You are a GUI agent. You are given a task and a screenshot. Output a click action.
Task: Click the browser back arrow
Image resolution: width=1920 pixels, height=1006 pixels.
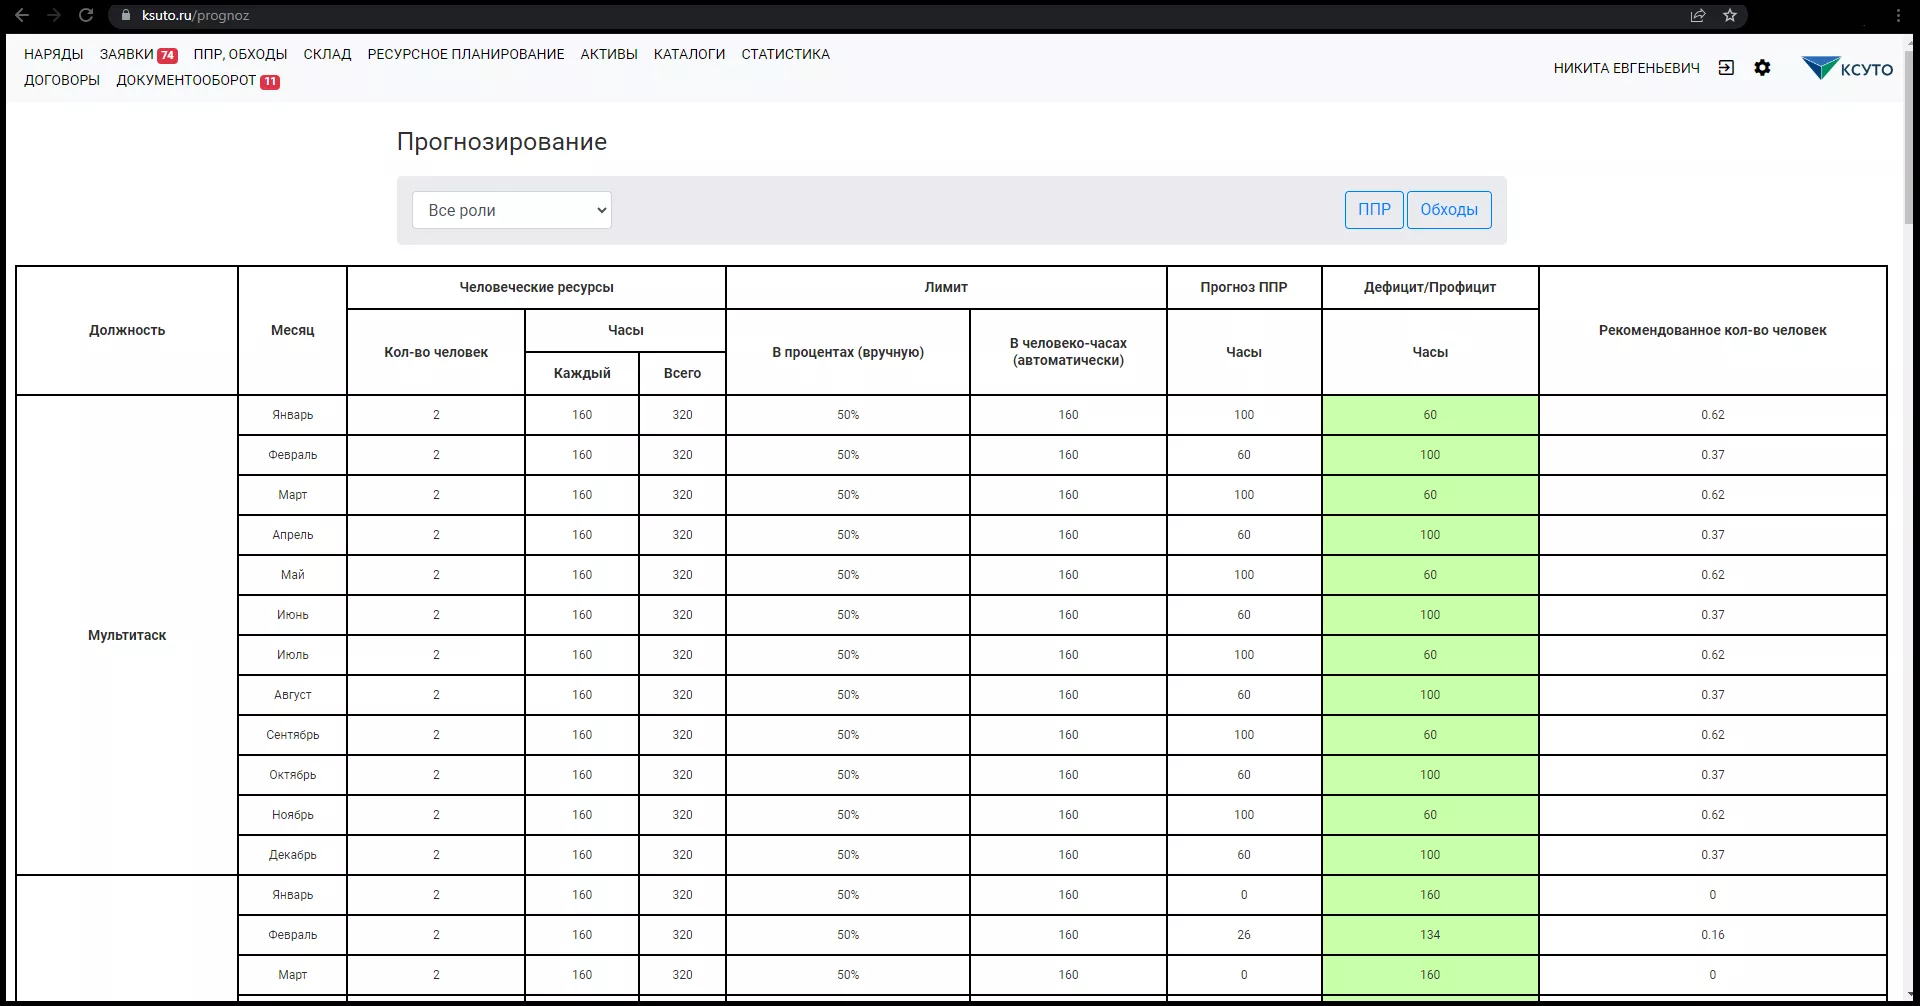(x=22, y=15)
